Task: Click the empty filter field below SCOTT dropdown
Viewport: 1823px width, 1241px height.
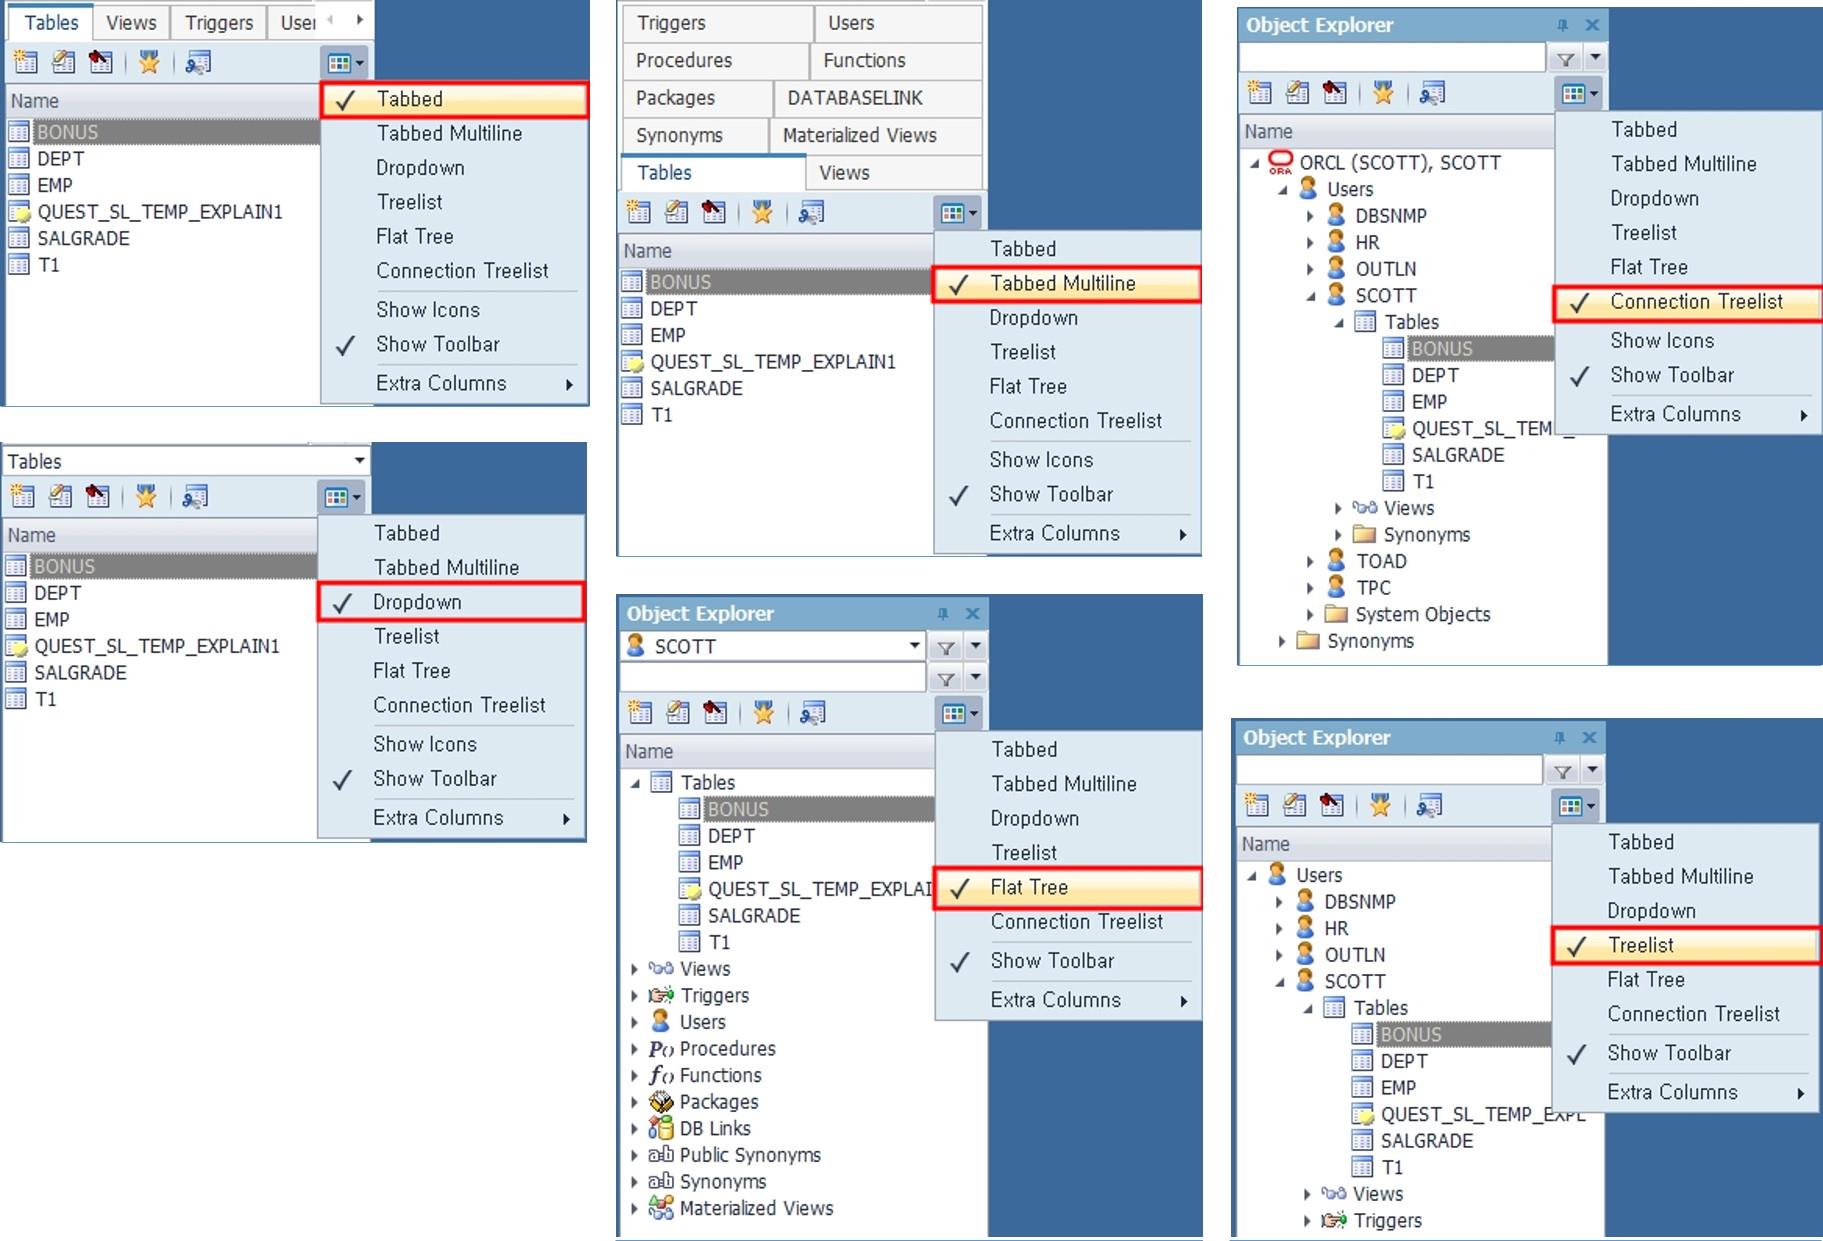Action: [772, 678]
